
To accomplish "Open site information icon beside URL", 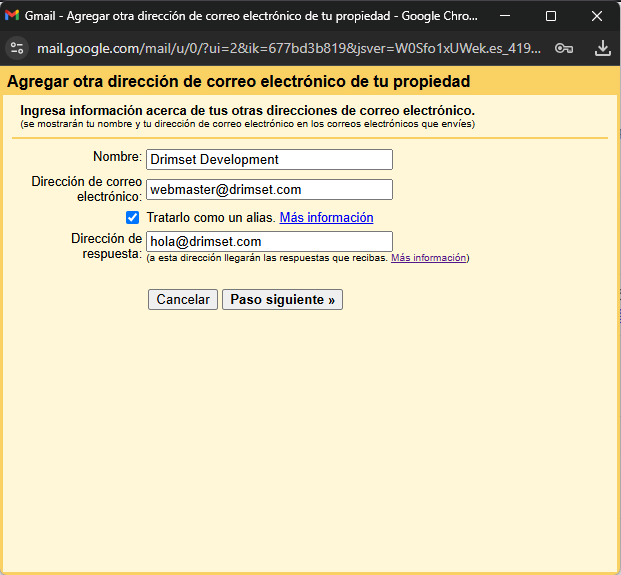I will [16, 48].
